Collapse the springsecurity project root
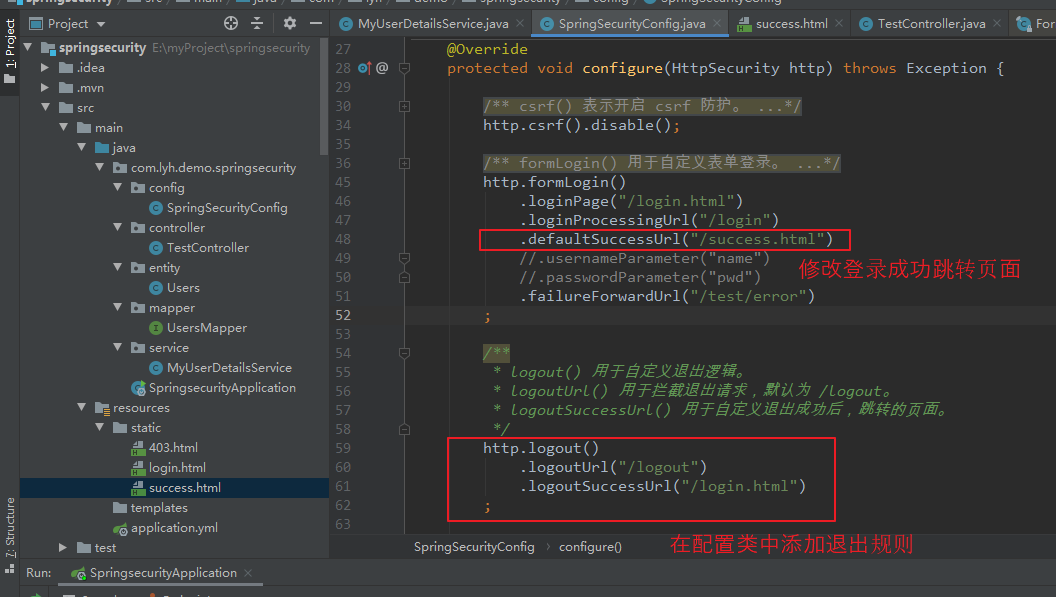The width and height of the screenshot is (1056, 597). tap(28, 47)
